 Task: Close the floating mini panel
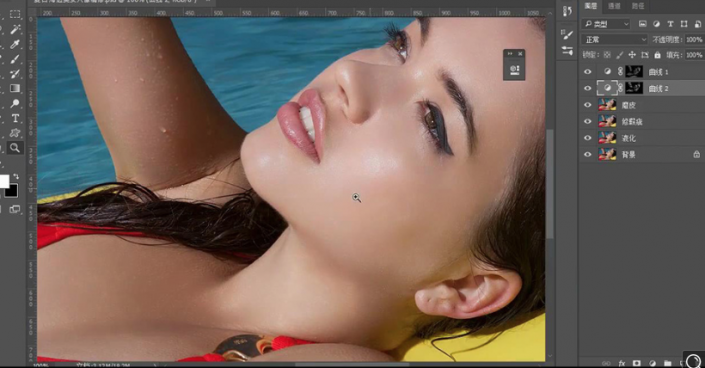(x=520, y=54)
